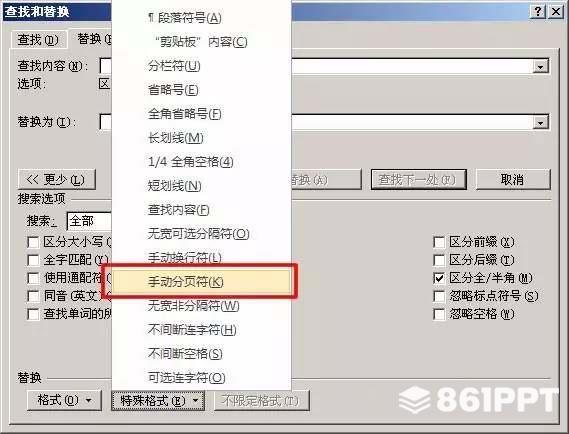
Task: Open the 格式 dropdown button
Action: tap(64, 401)
